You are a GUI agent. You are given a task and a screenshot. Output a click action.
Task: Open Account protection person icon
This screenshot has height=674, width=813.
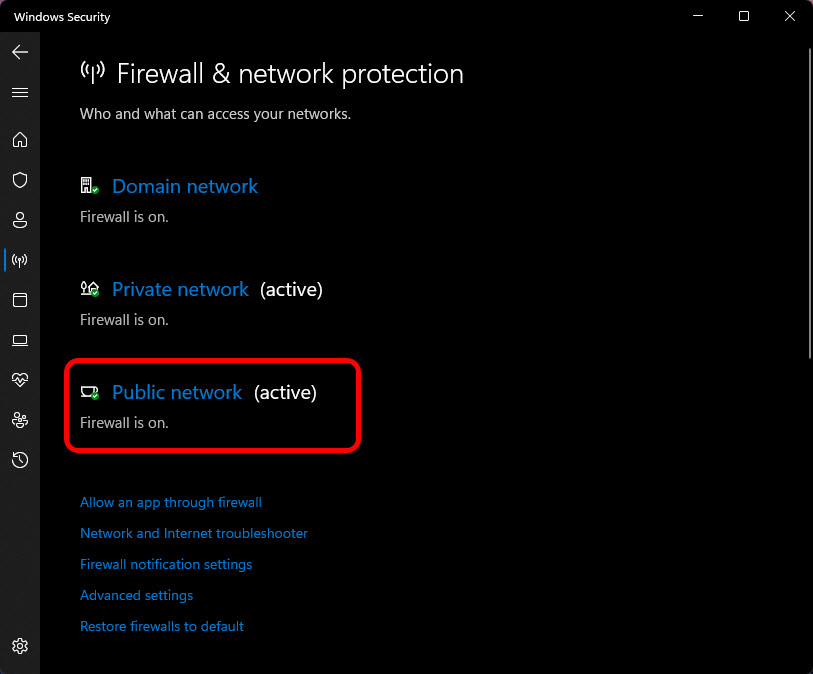click(x=20, y=220)
